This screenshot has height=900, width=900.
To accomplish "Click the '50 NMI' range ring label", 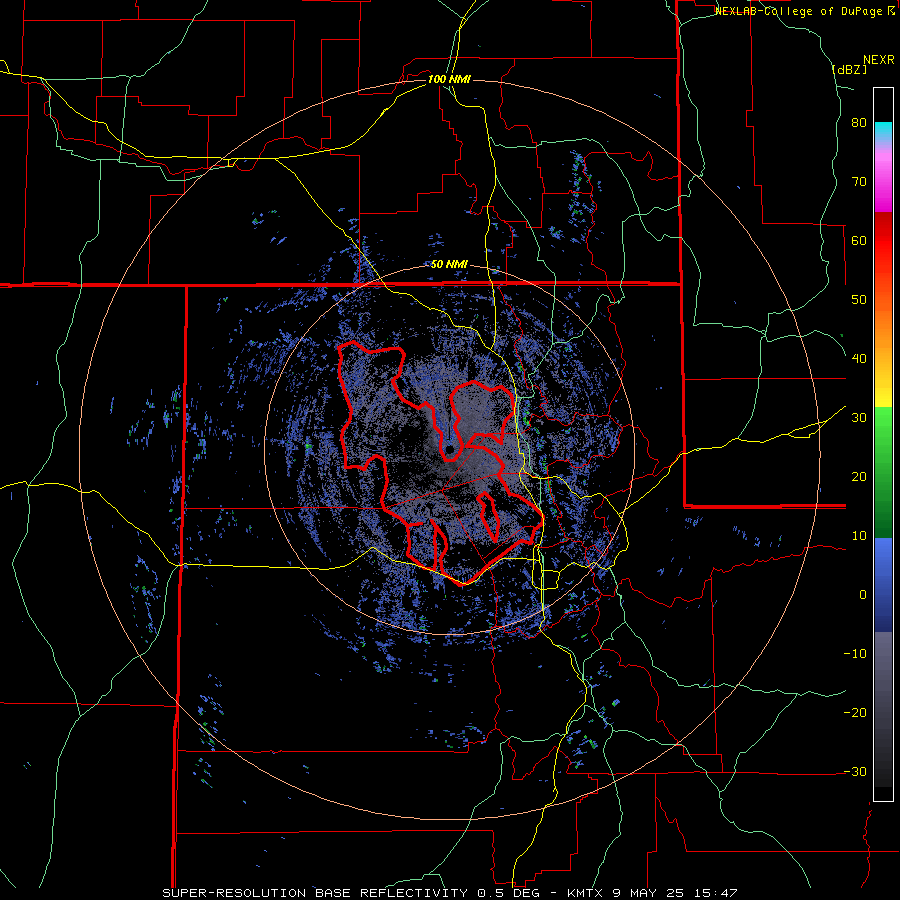I will click(x=449, y=265).
